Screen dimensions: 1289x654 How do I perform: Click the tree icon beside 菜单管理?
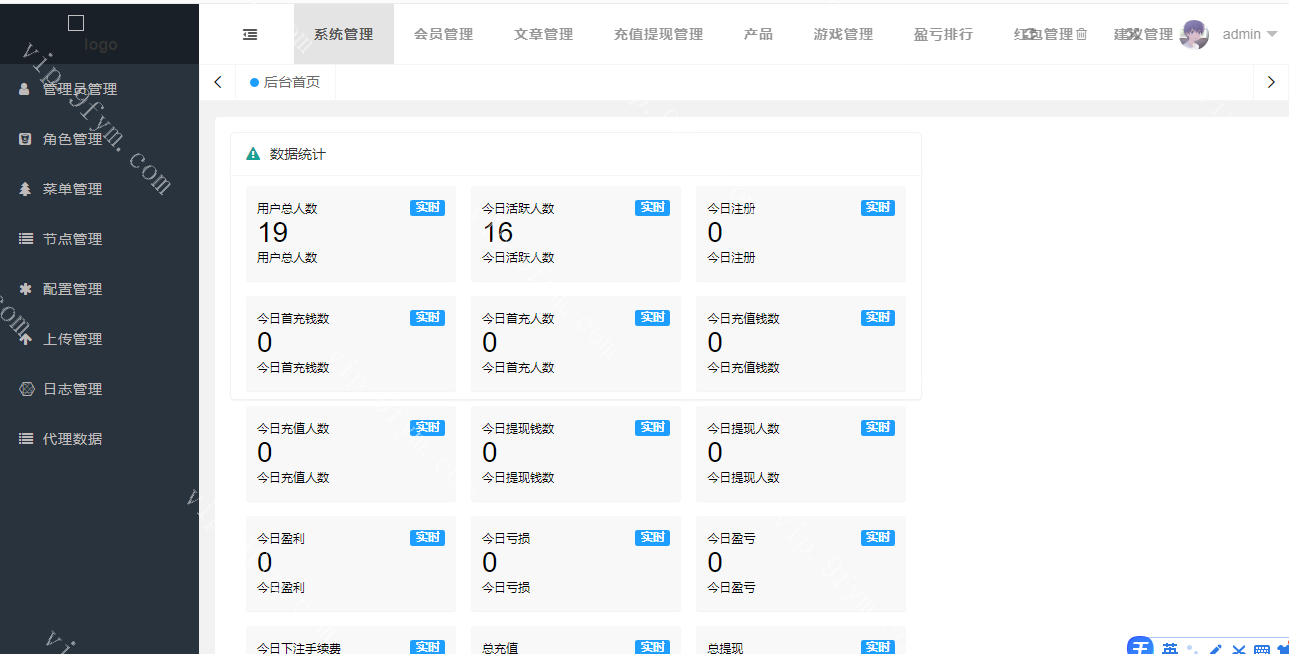click(25, 189)
